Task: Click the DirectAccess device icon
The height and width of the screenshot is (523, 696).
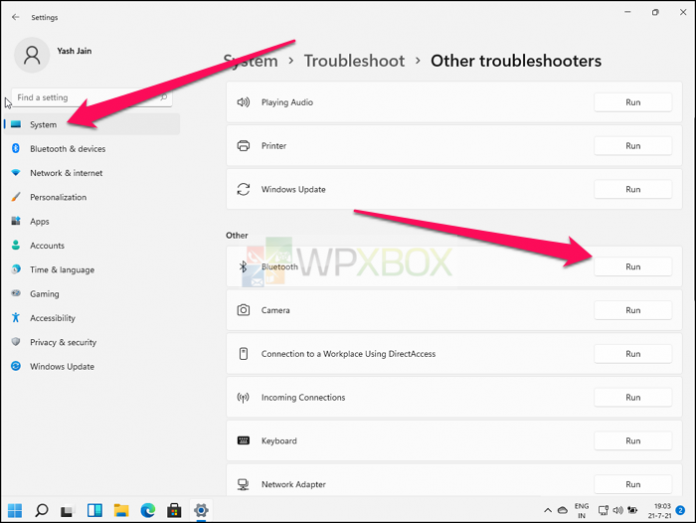Action: point(243,353)
